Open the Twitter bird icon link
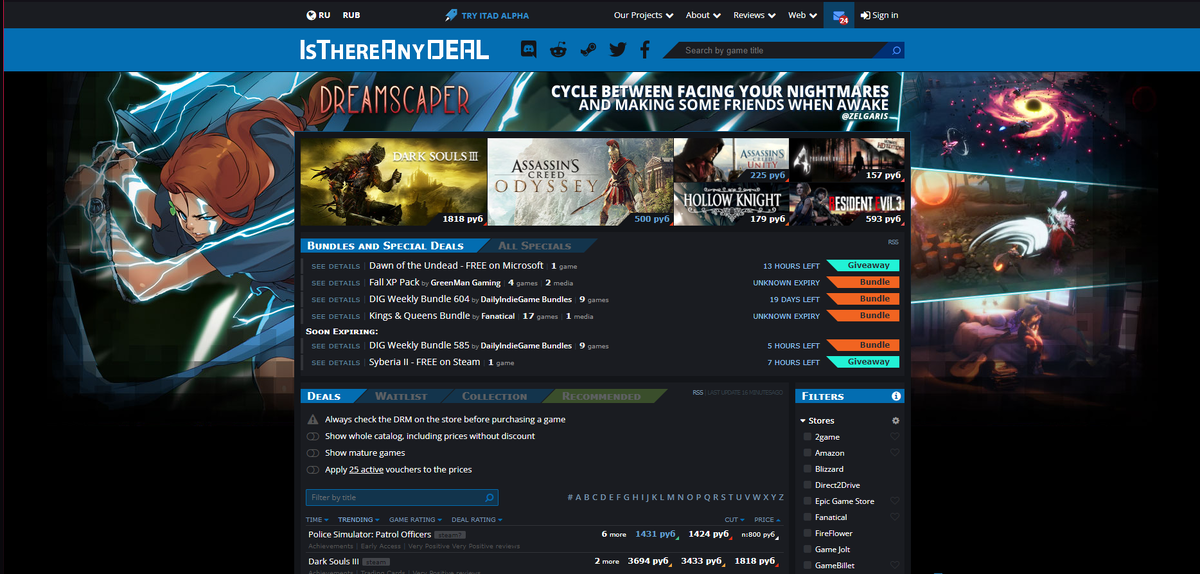This screenshot has width=1200, height=574. pyautogui.click(x=617, y=49)
